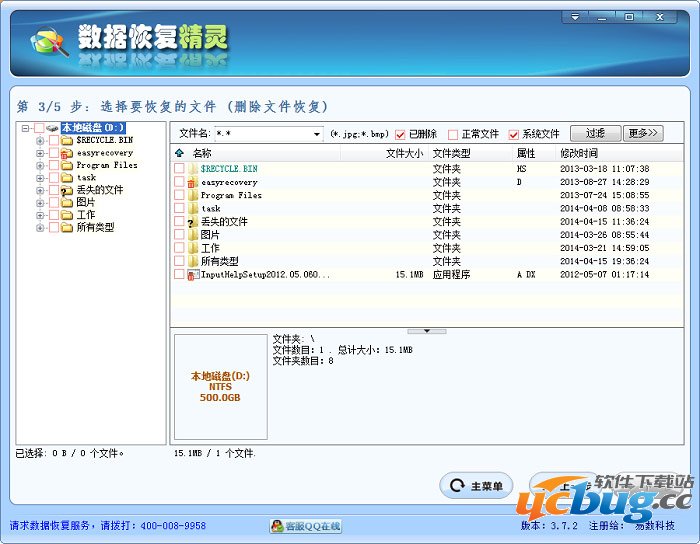Click the 主菜单 main menu button
Image resolution: width=700 pixels, height=544 pixels.
(x=476, y=486)
